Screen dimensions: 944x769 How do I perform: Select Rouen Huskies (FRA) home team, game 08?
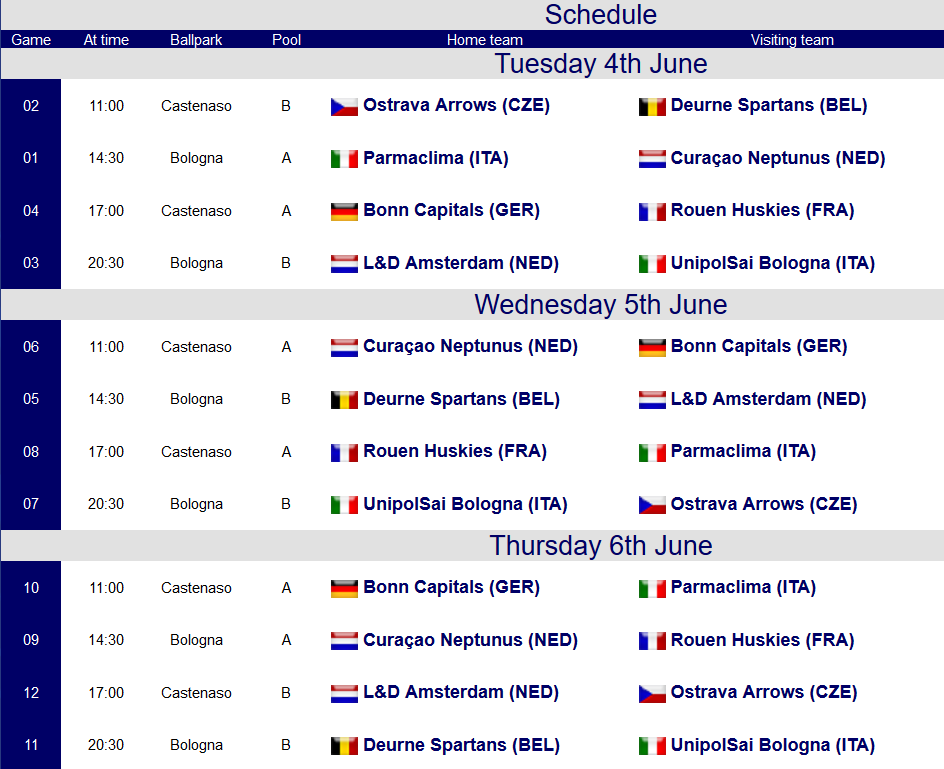point(454,451)
